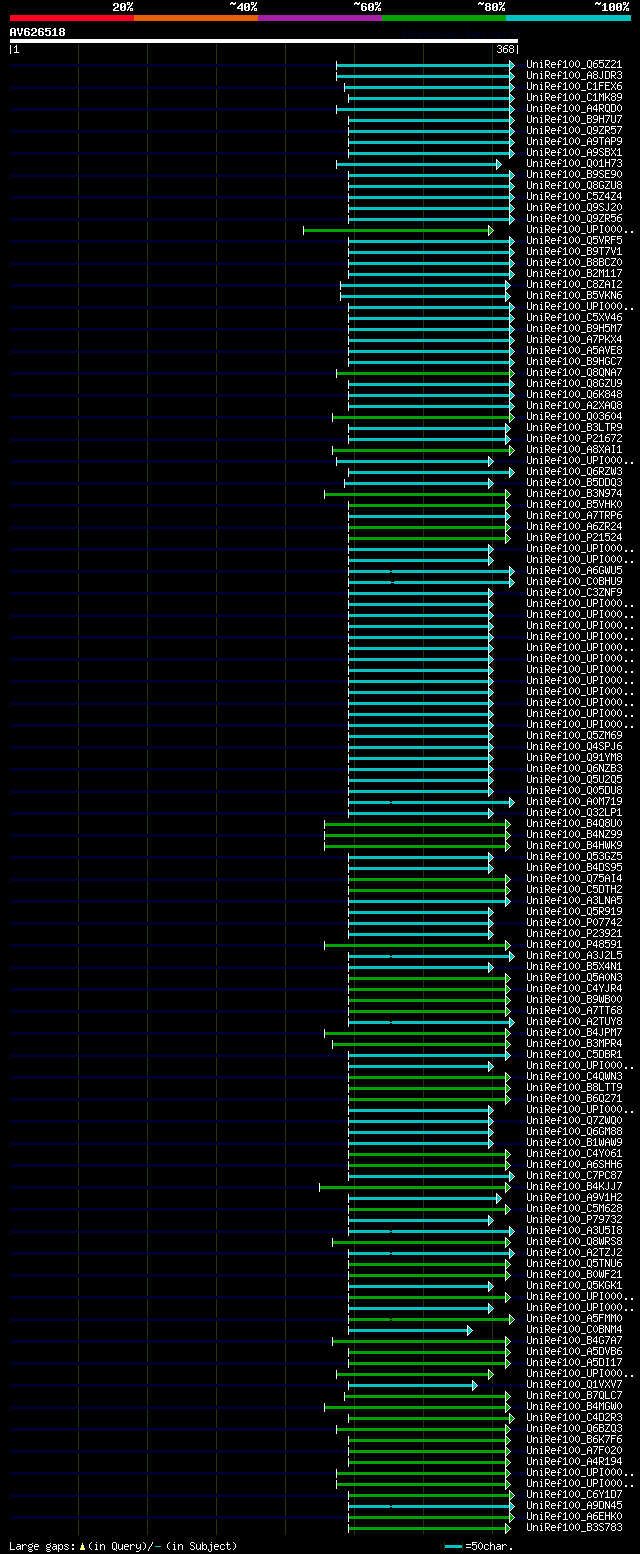Click the Large gaps legend text
The width and height of the screenshot is (640, 1554).
click(123, 1545)
